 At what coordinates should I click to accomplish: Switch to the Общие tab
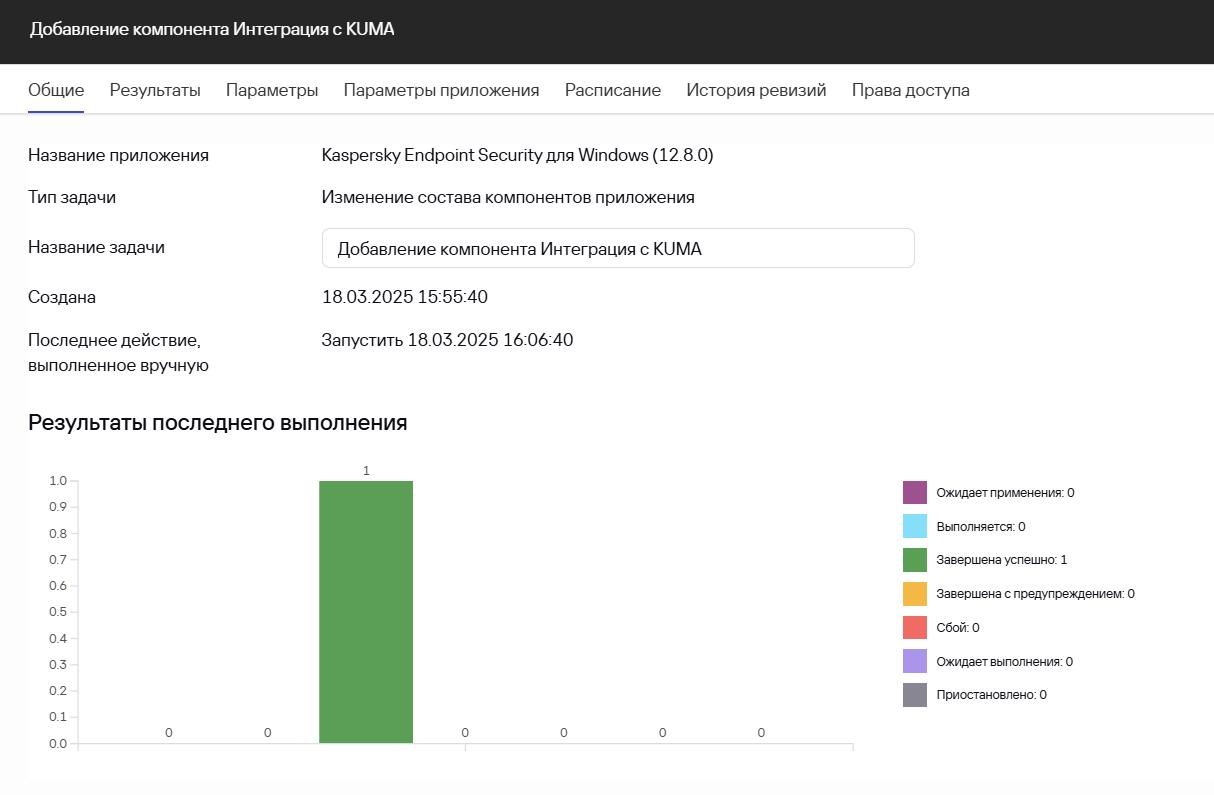coord(56,90)
